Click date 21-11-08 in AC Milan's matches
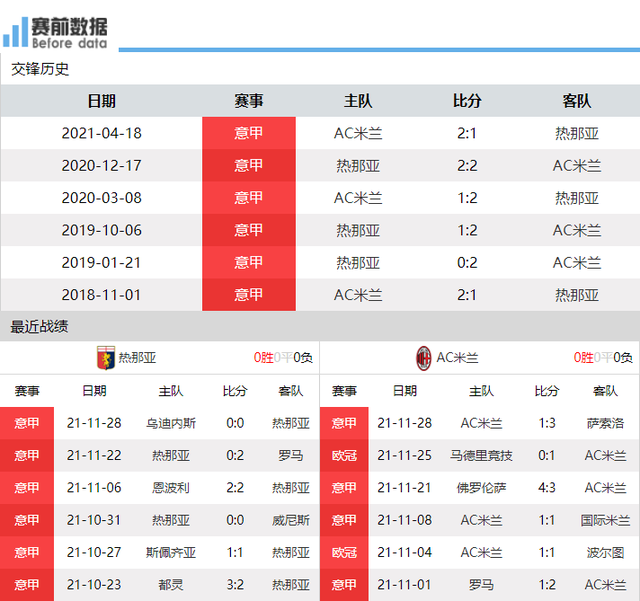The image size is (640, 601). 404,520
